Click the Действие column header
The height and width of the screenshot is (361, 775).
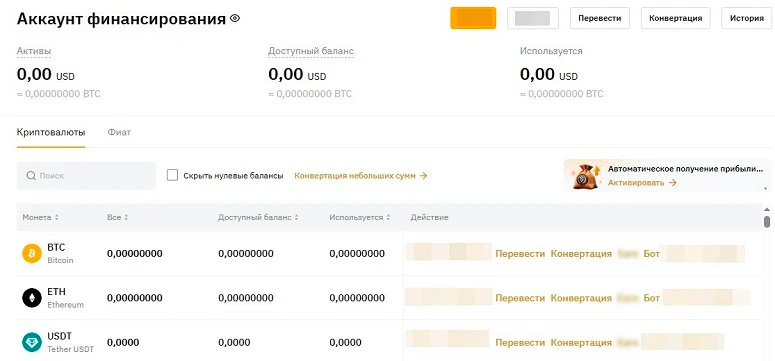pos(430,218)
